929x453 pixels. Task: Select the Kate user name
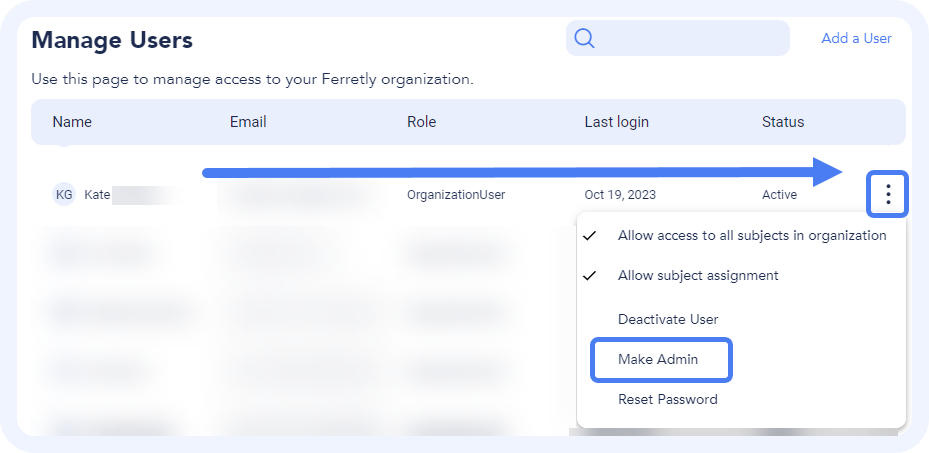pyautogui.click(x=97, y=195)
